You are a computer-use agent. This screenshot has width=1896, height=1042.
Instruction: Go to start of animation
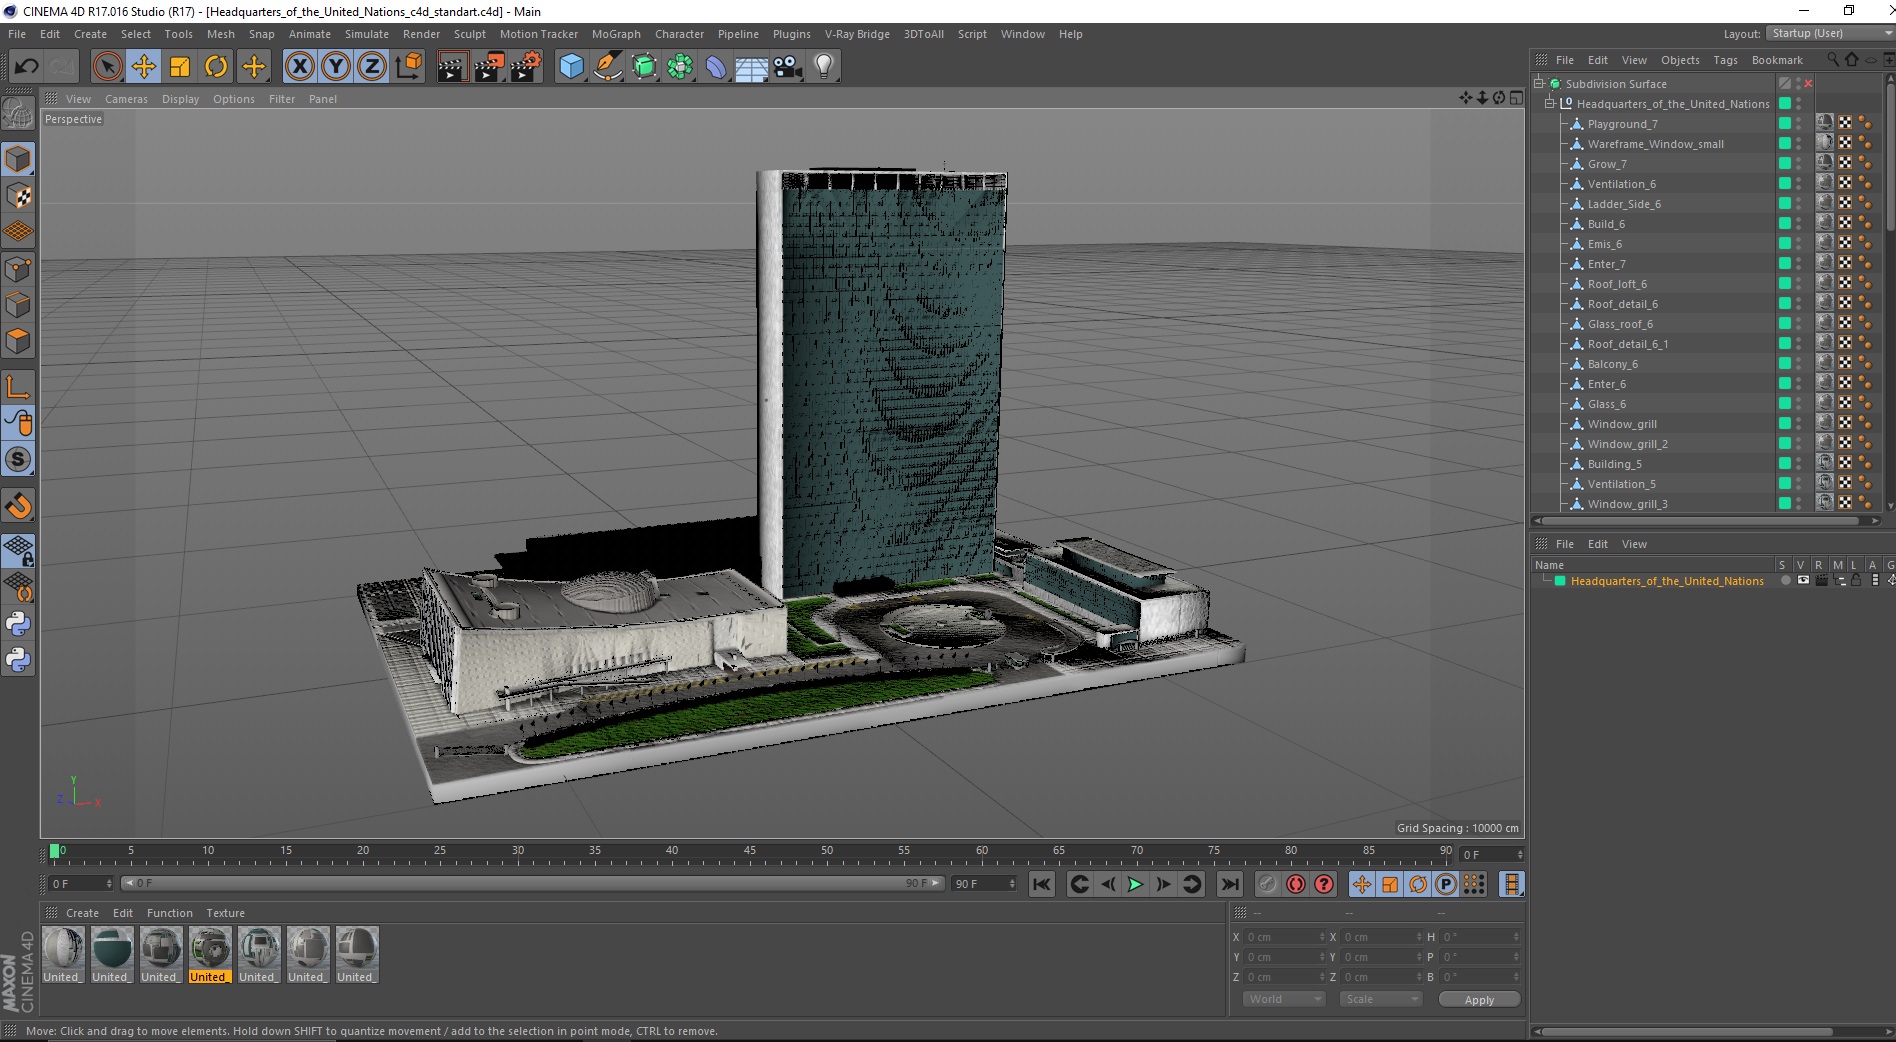1041,884
